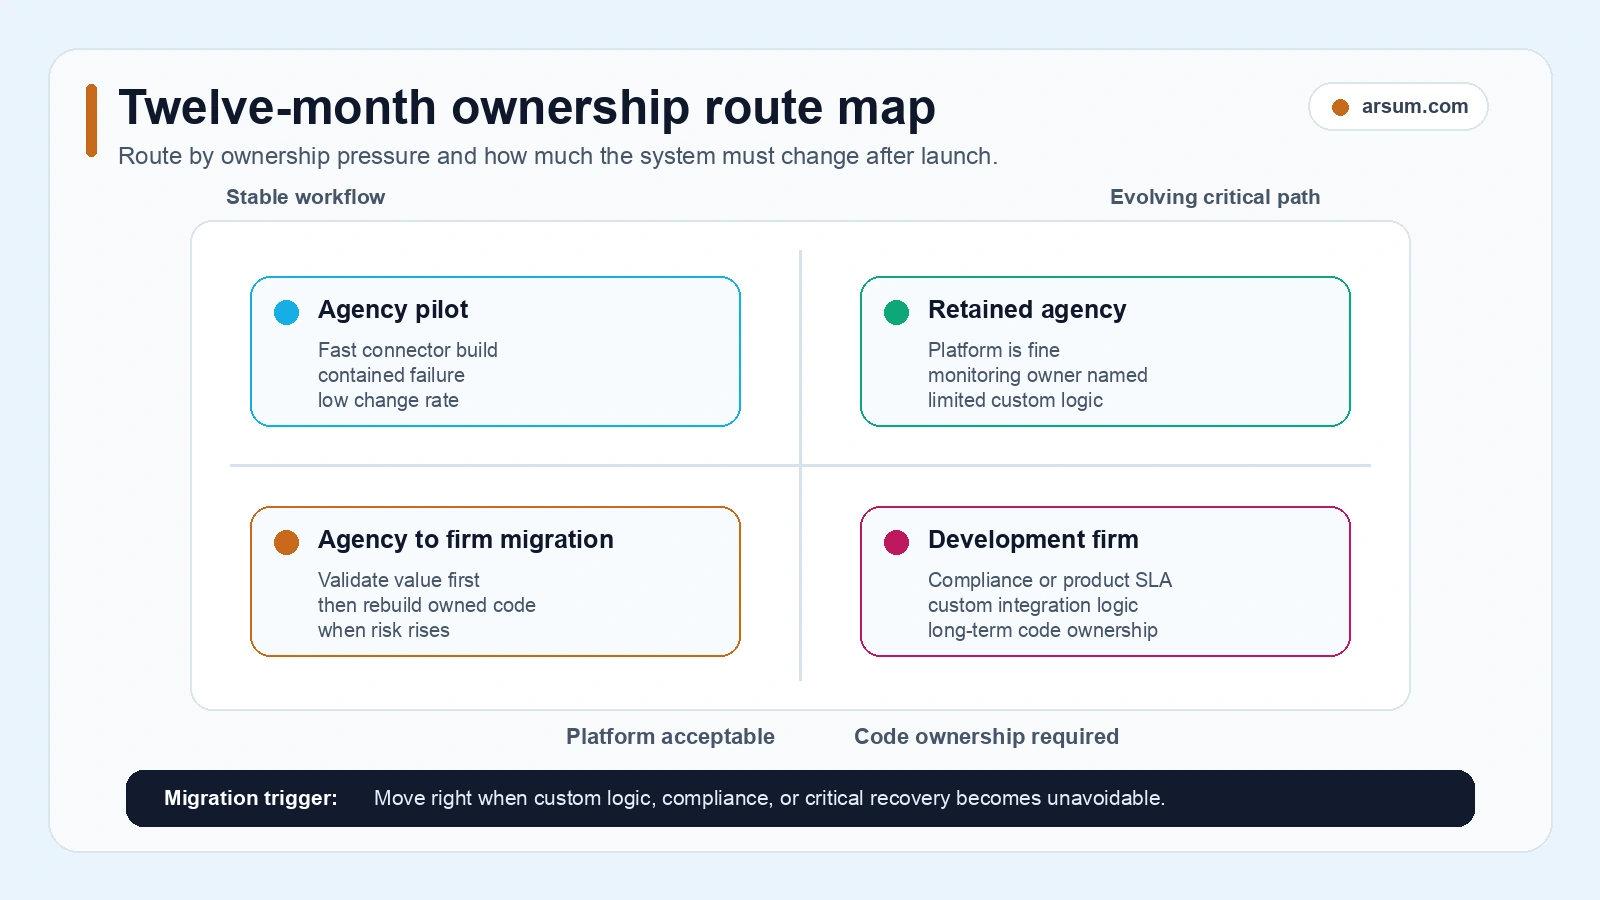Viewport: 1600px width, 900px height.
Task: Click the Agency pilot heading
Action: [x=393, y=310]
